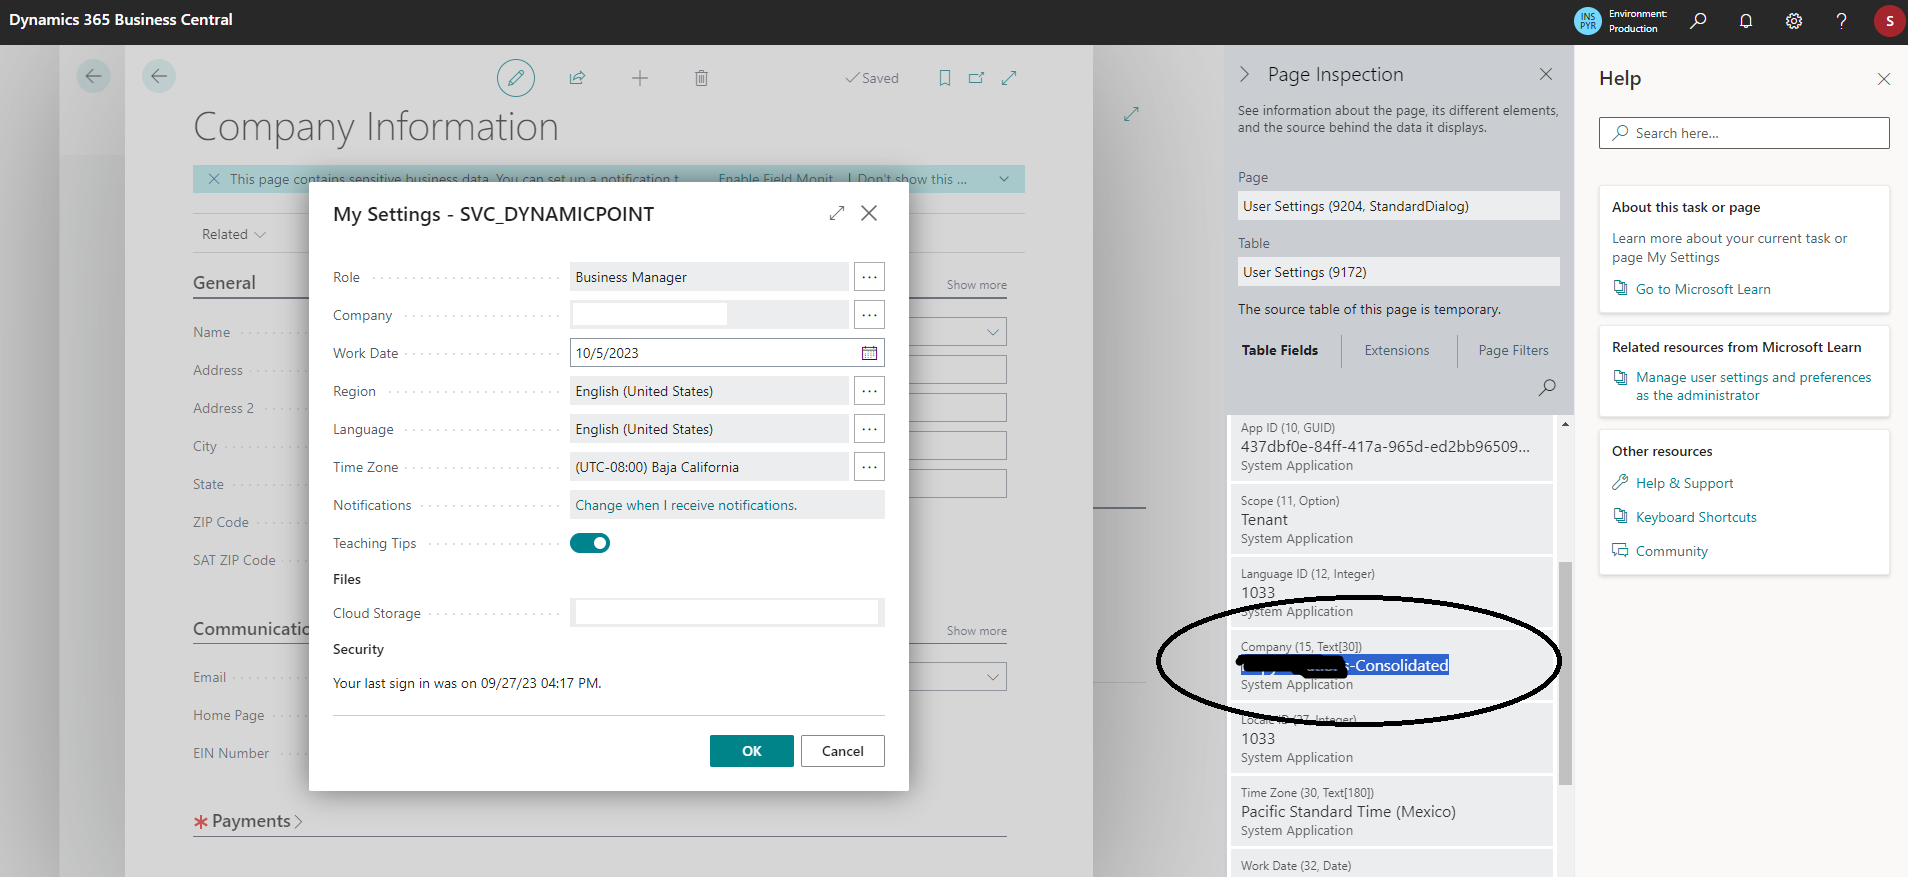Open page in new window icon
This screenshot has height=877, width=1908.
click(x=977, y=78)
